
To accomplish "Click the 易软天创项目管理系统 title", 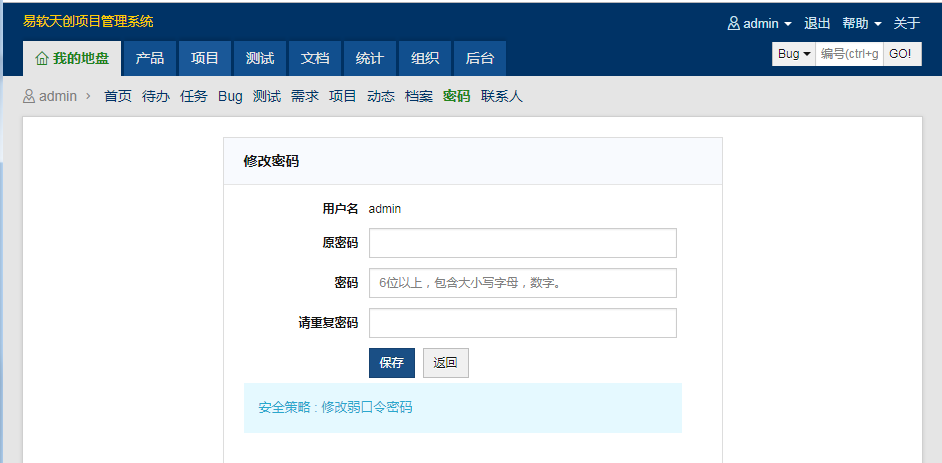I will [x=88, y=22].
